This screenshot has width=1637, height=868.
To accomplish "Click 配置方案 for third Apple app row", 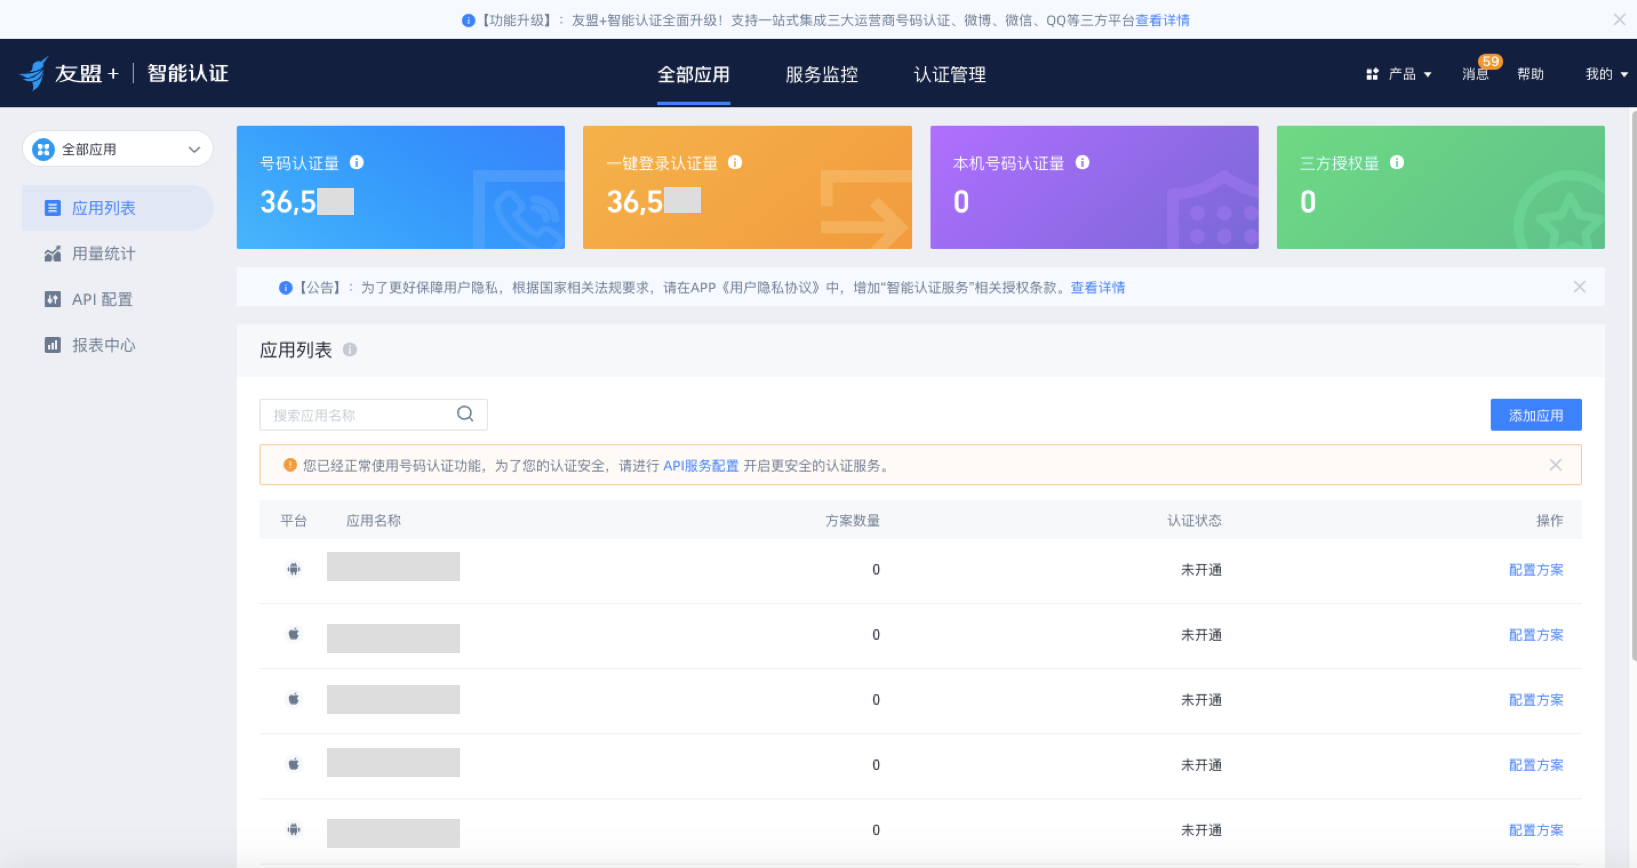I will pos(1536,765).
